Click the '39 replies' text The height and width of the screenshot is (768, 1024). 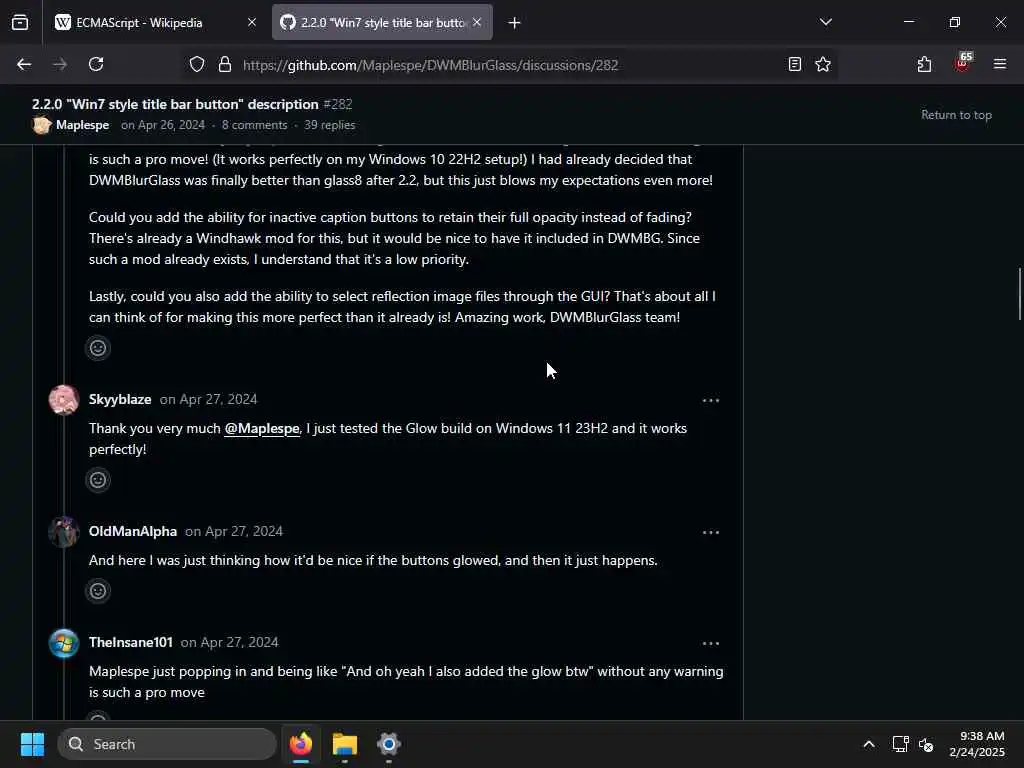point(330,125)
